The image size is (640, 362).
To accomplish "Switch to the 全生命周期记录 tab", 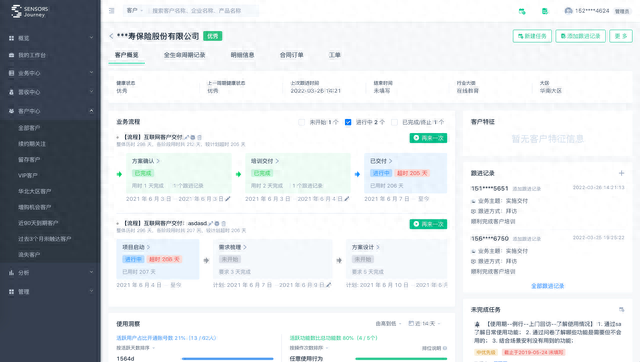I will (x=184, y=55).
